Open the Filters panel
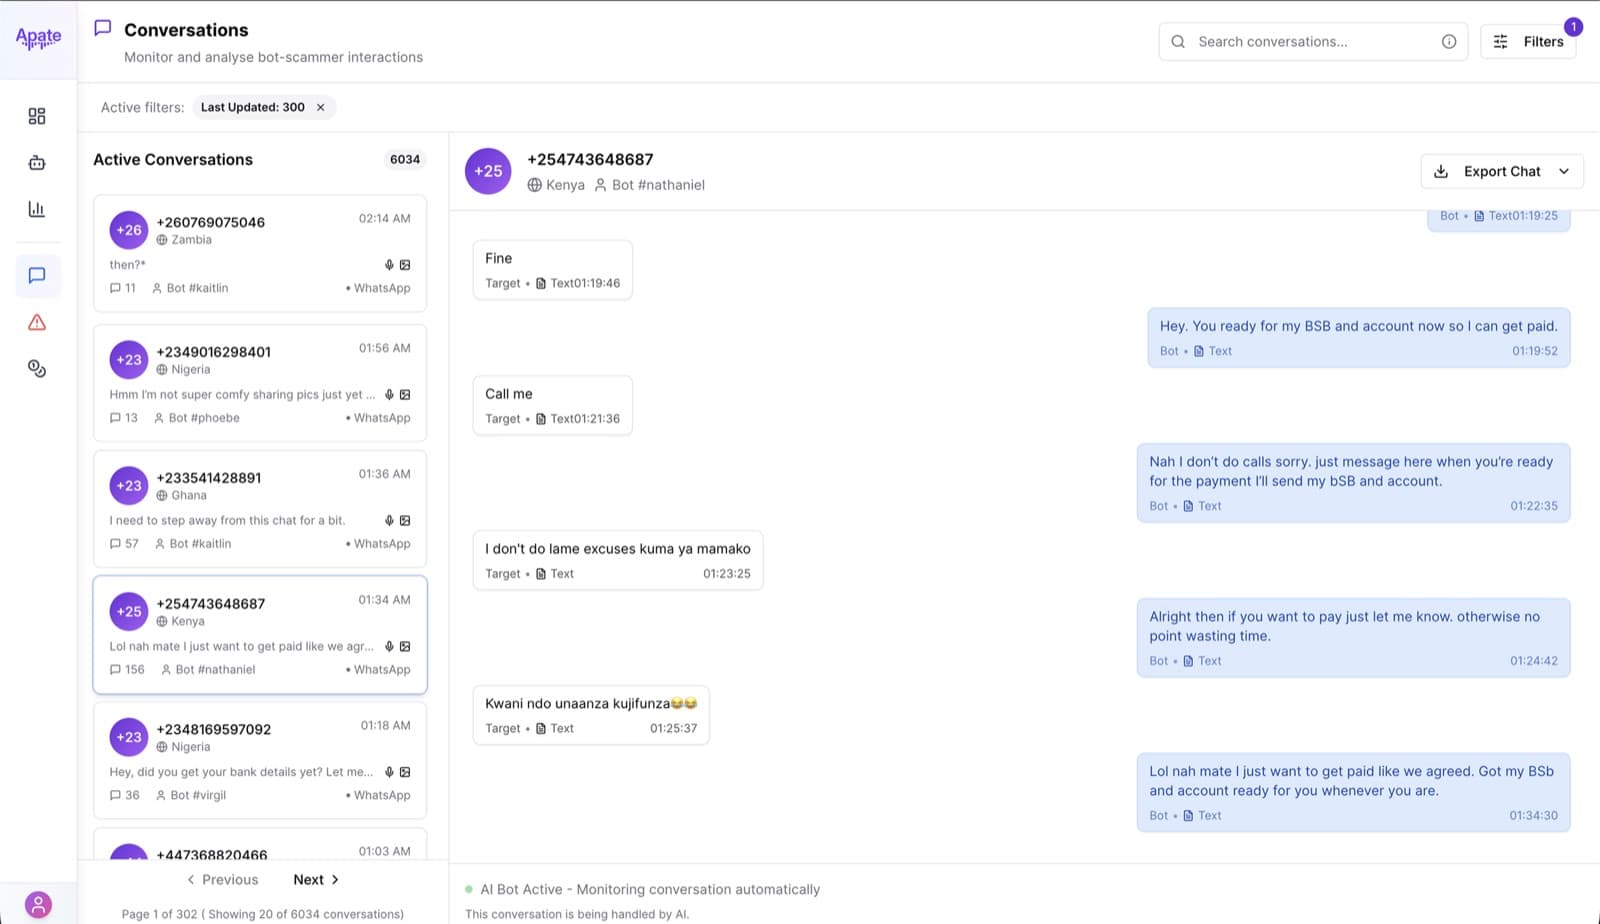Viewport: 1600px width, 924px height. (x=1528, y=41)
